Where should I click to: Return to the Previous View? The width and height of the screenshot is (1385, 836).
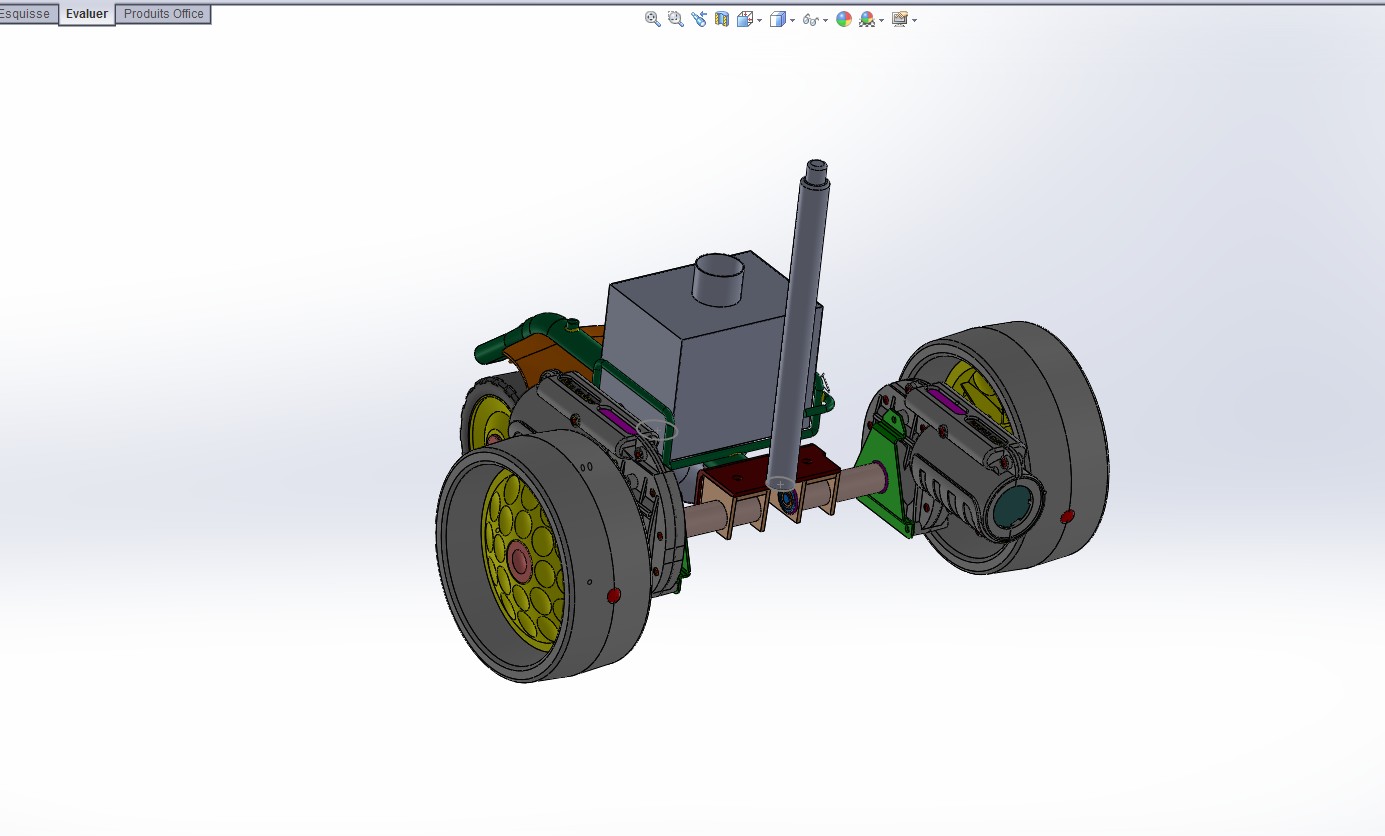click(x=699, y=19)
